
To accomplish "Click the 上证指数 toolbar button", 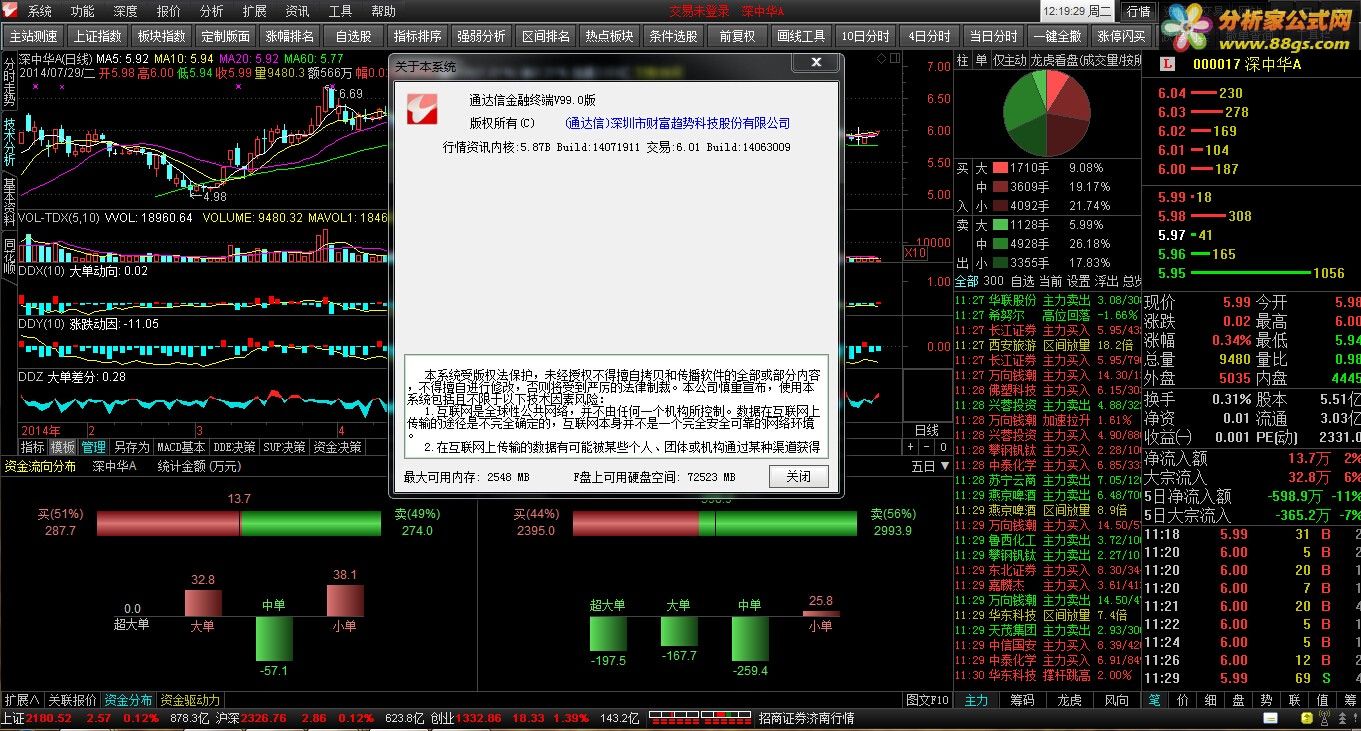I will (x=98, y=36).
